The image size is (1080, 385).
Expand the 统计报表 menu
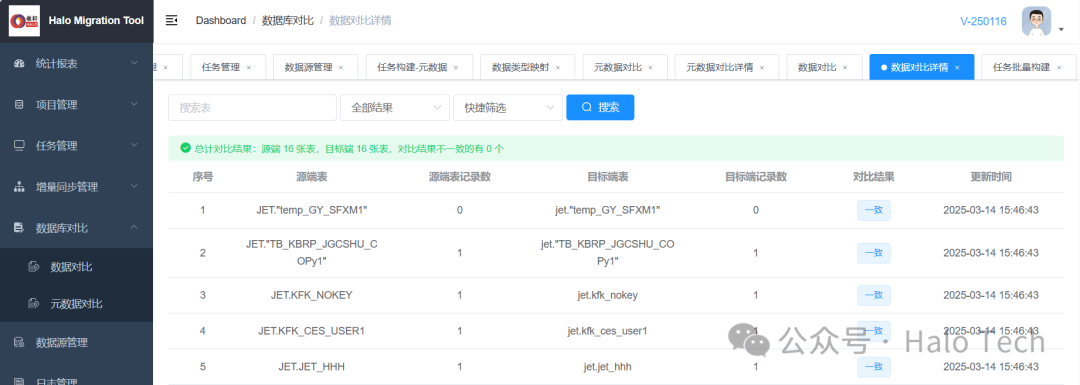[134, 63]
